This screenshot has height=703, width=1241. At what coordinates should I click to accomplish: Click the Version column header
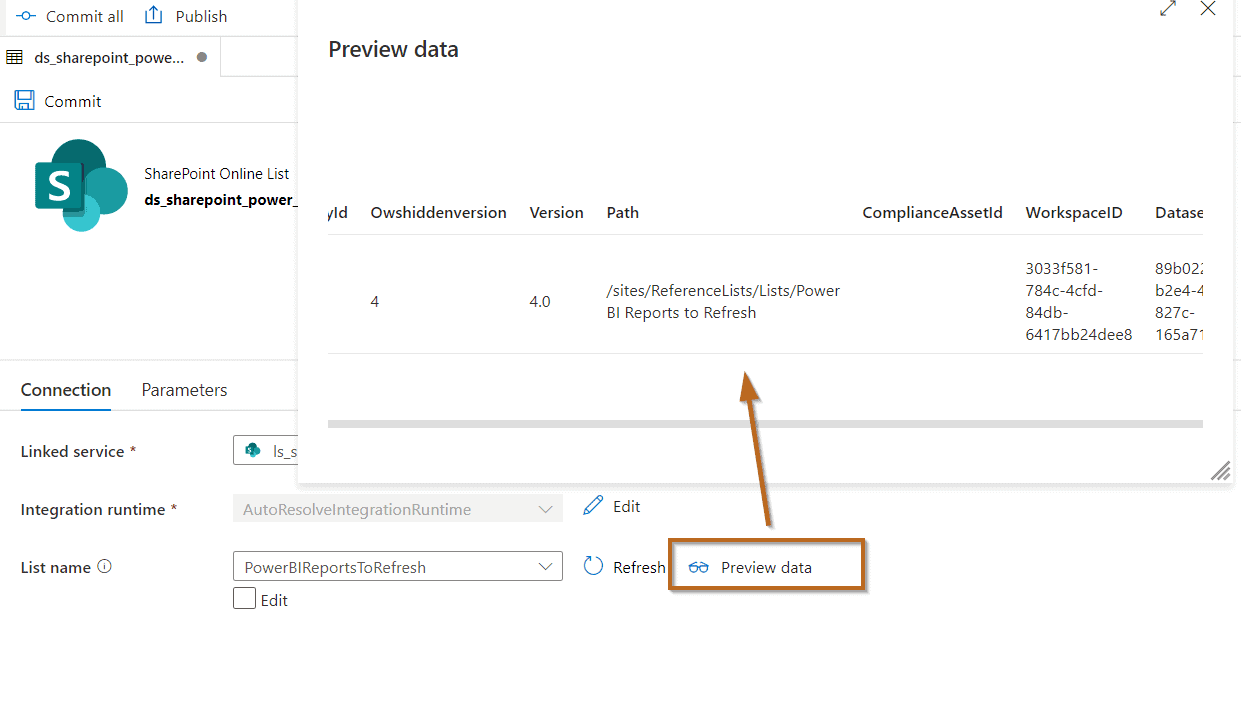[556, 212]
